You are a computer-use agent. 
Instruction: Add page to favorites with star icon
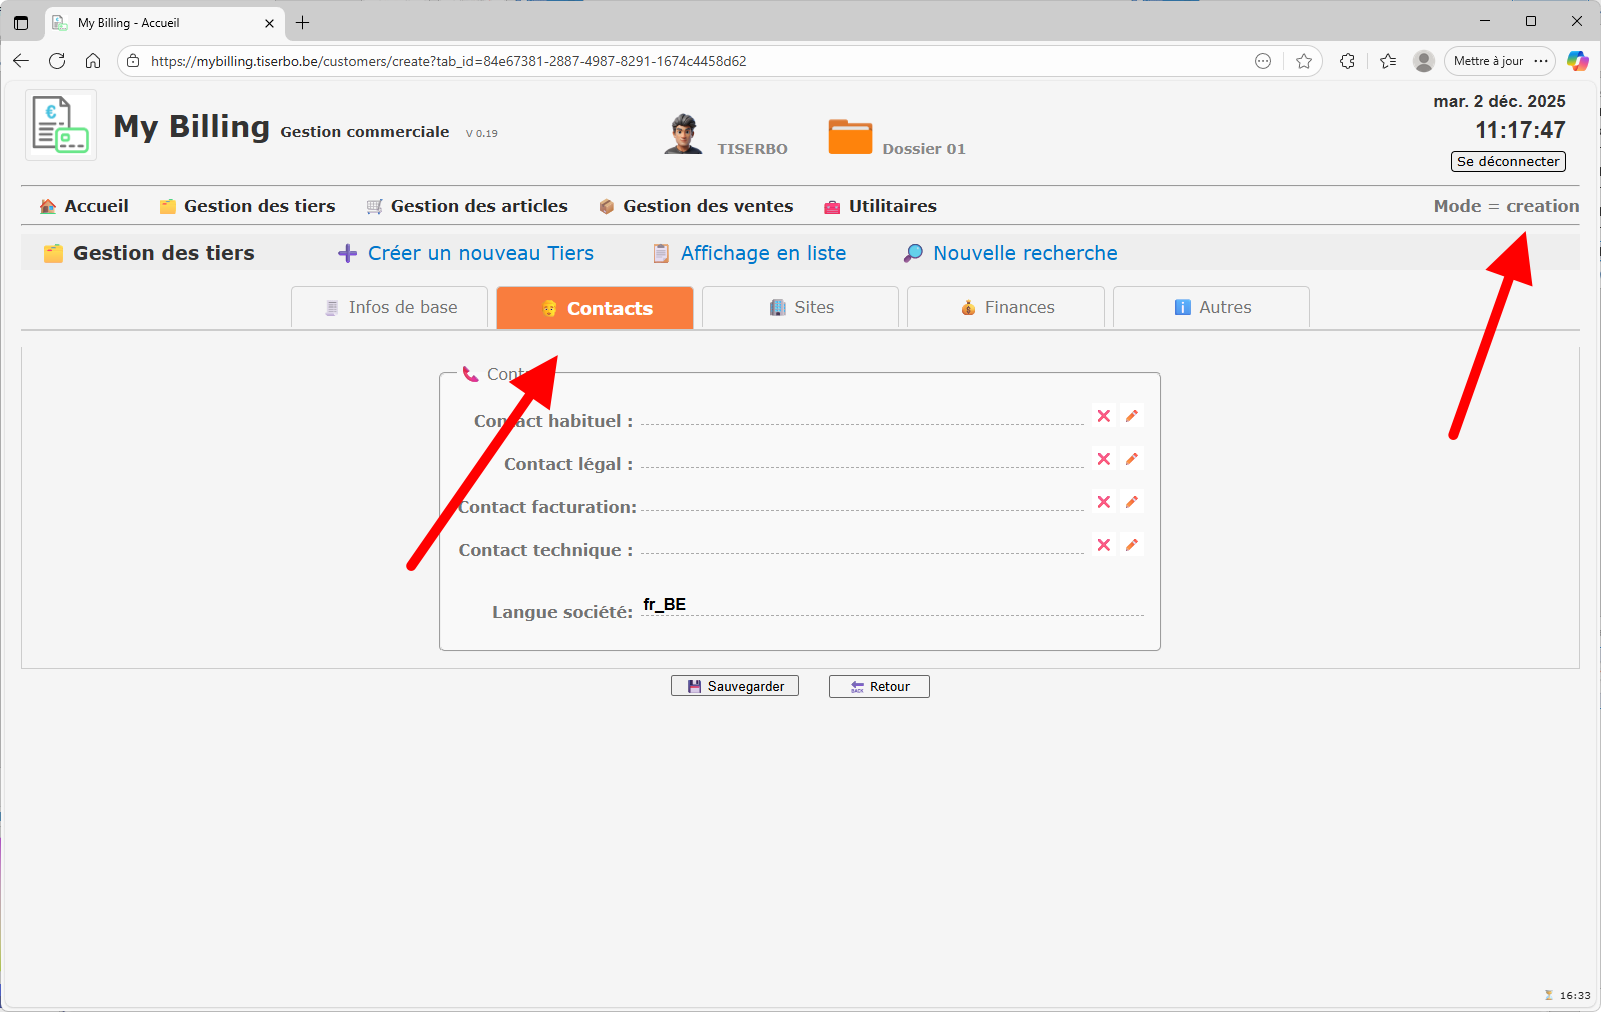point(1303,61)
